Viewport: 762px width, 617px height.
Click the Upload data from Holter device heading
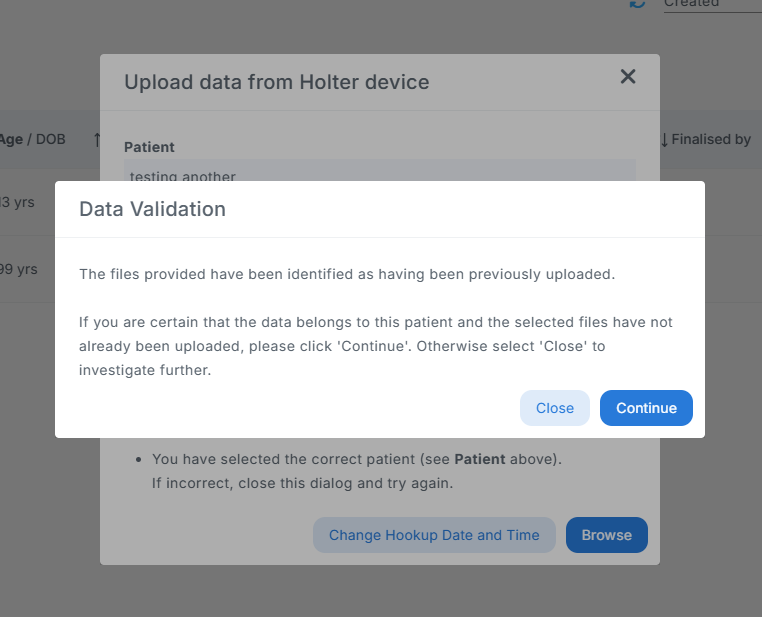pyautogui.click(x=277, y=82)
